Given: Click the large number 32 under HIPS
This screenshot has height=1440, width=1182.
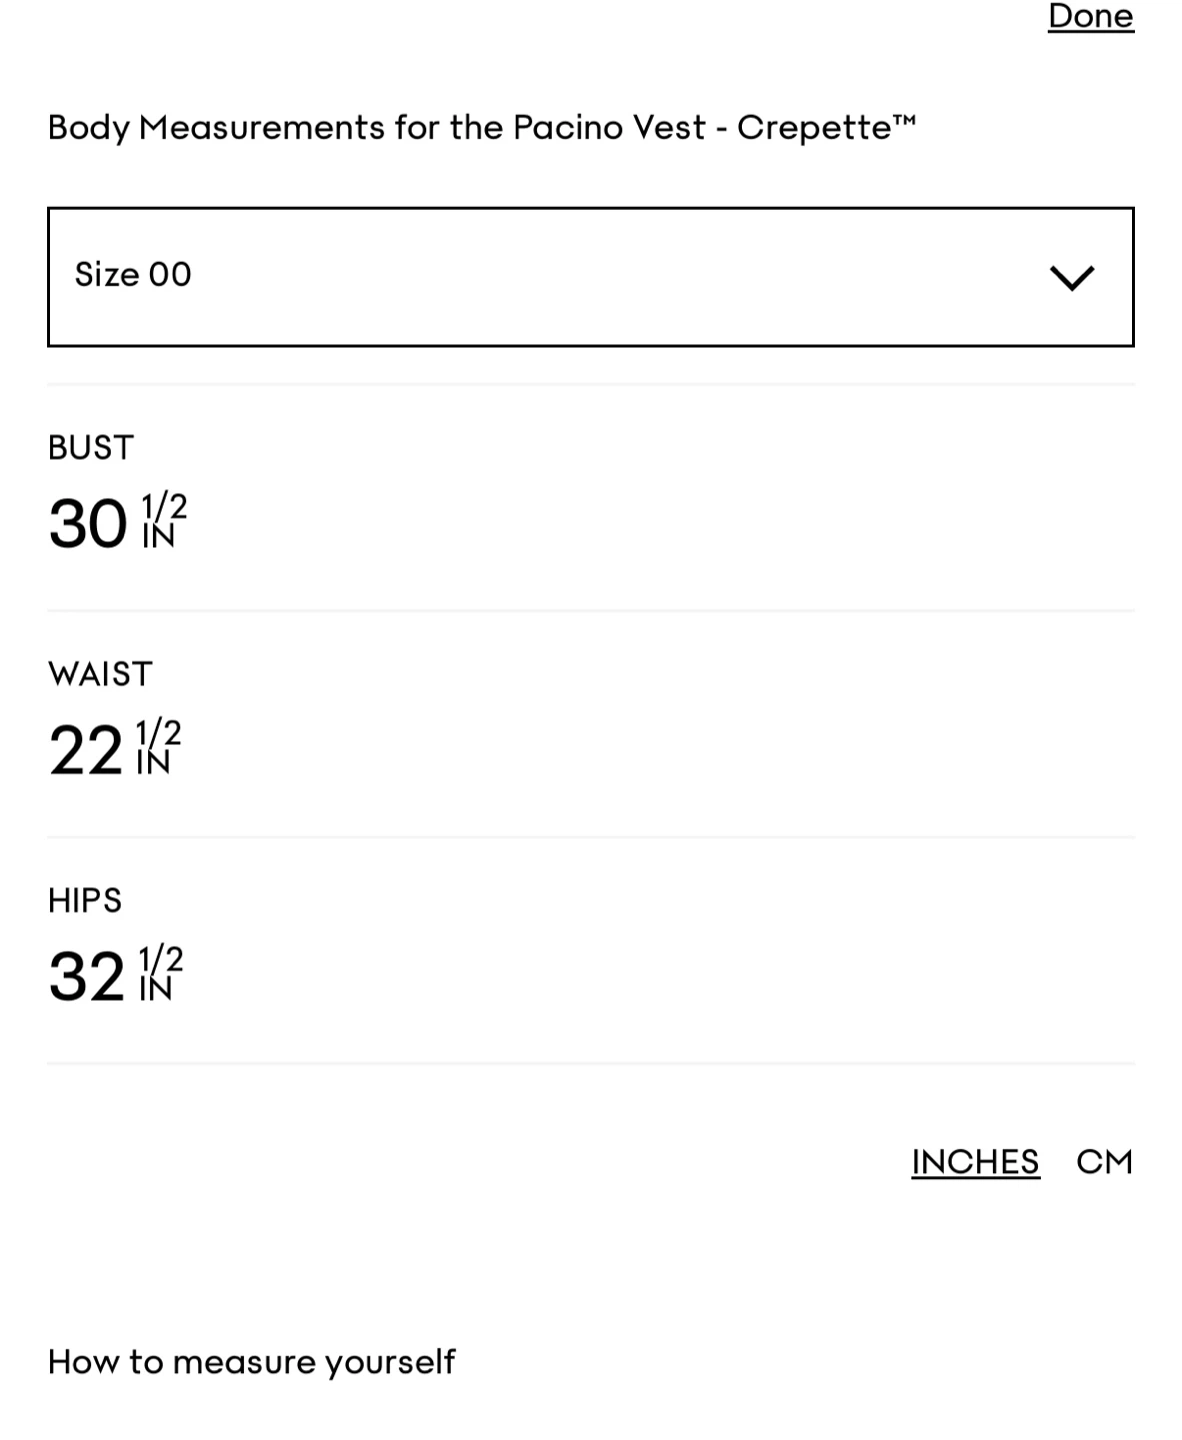Looking at the screenshot, I should pos(87,976).
